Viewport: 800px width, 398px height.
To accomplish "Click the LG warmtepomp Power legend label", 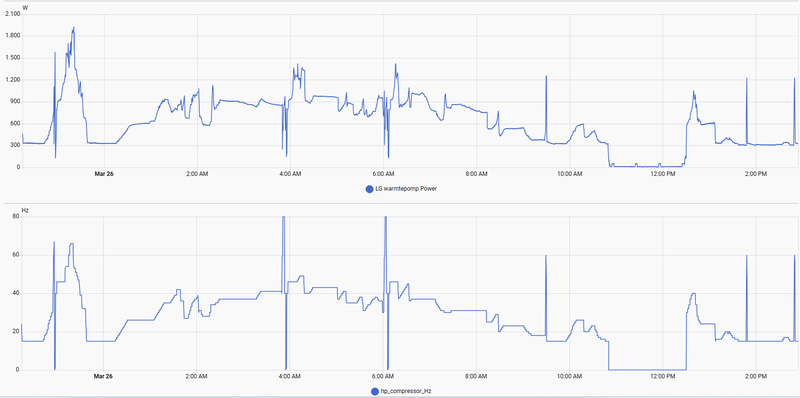I will [406, 189].
